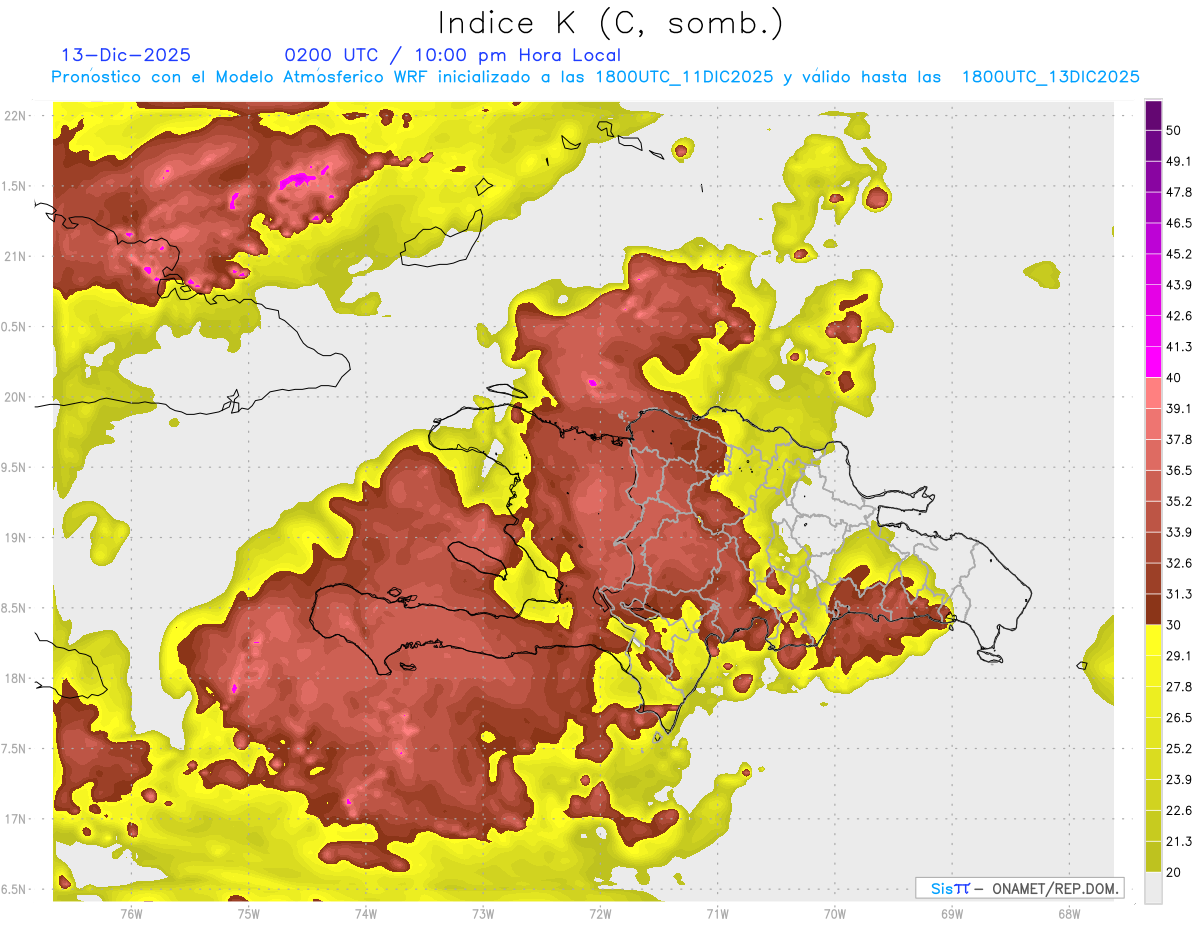1200x927 pixels.
Task: Pick the bright yellow swatch between 29.1 and 30
Action: tap(1153, 640)
